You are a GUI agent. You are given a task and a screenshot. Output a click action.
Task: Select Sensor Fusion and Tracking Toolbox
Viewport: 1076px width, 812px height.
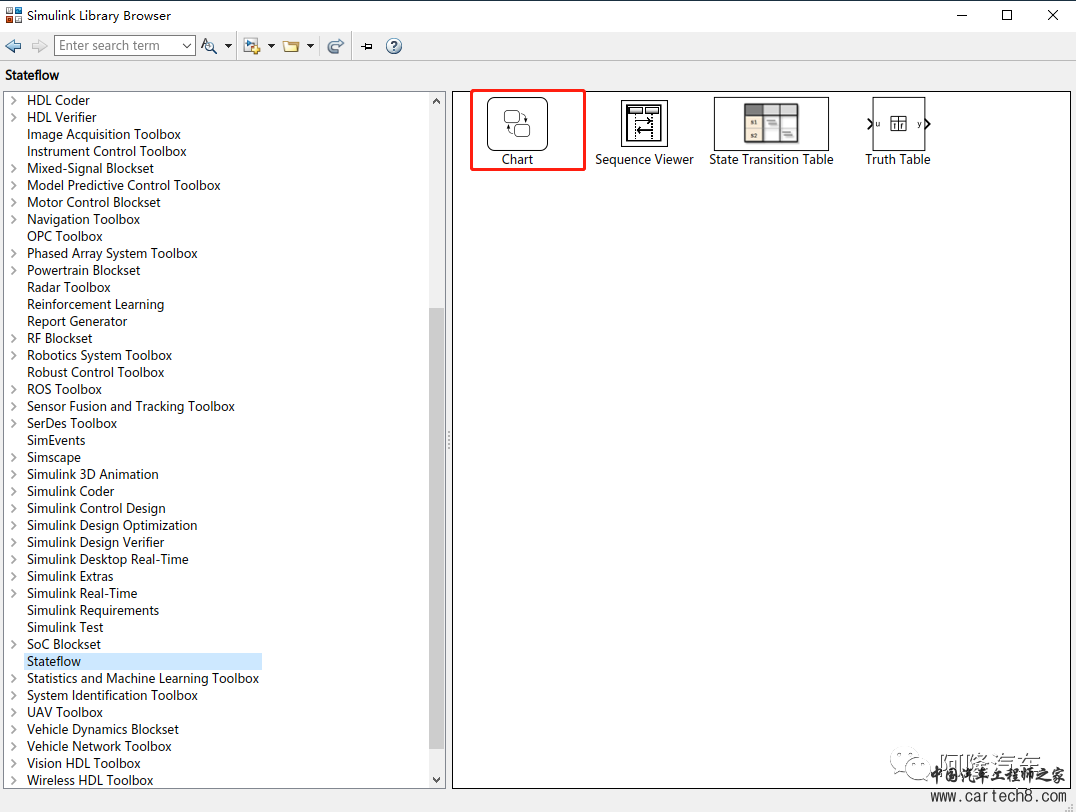coord(130,406)
